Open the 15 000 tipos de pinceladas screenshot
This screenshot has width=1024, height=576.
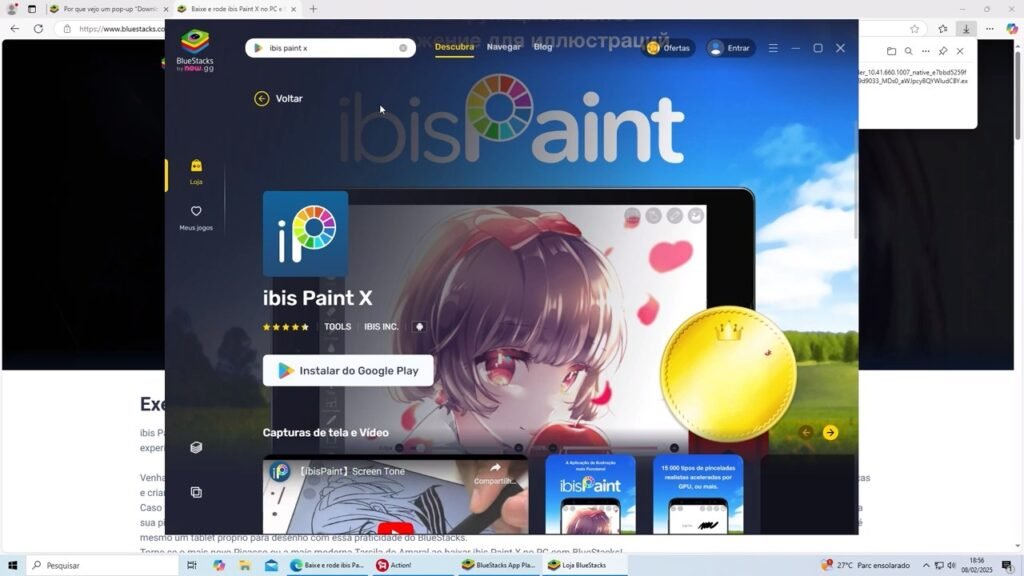tap(698, 494)
